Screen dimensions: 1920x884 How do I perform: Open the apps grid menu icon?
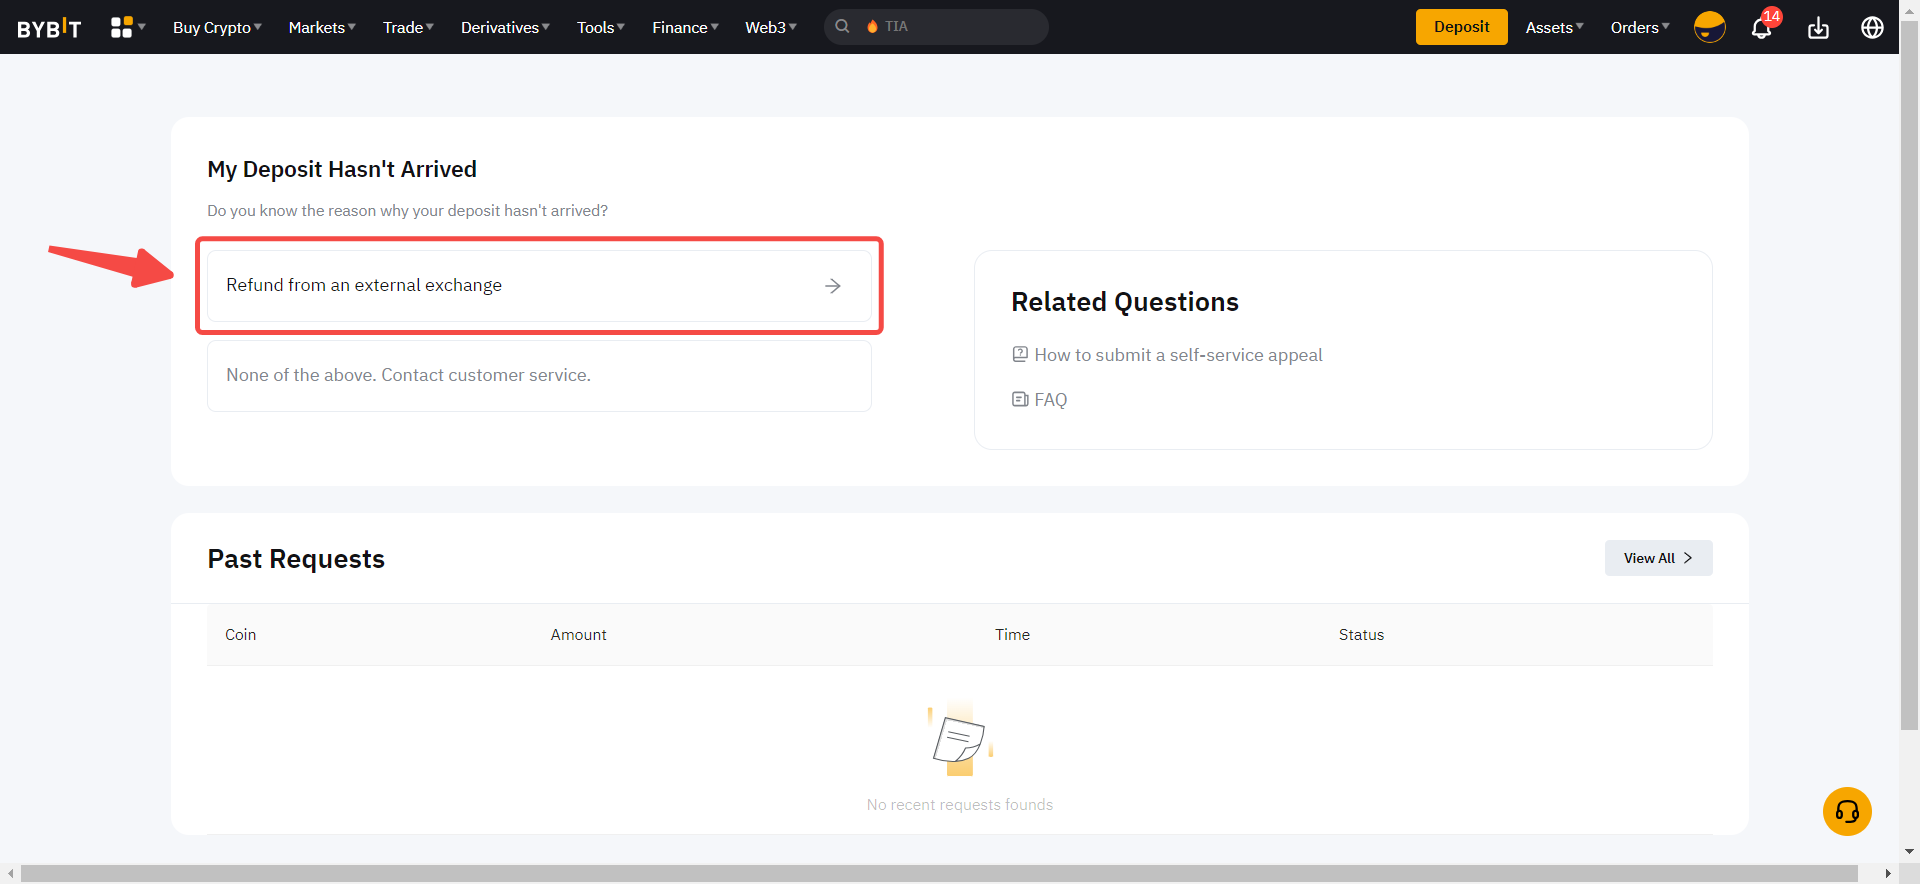(x=122, y=27)
